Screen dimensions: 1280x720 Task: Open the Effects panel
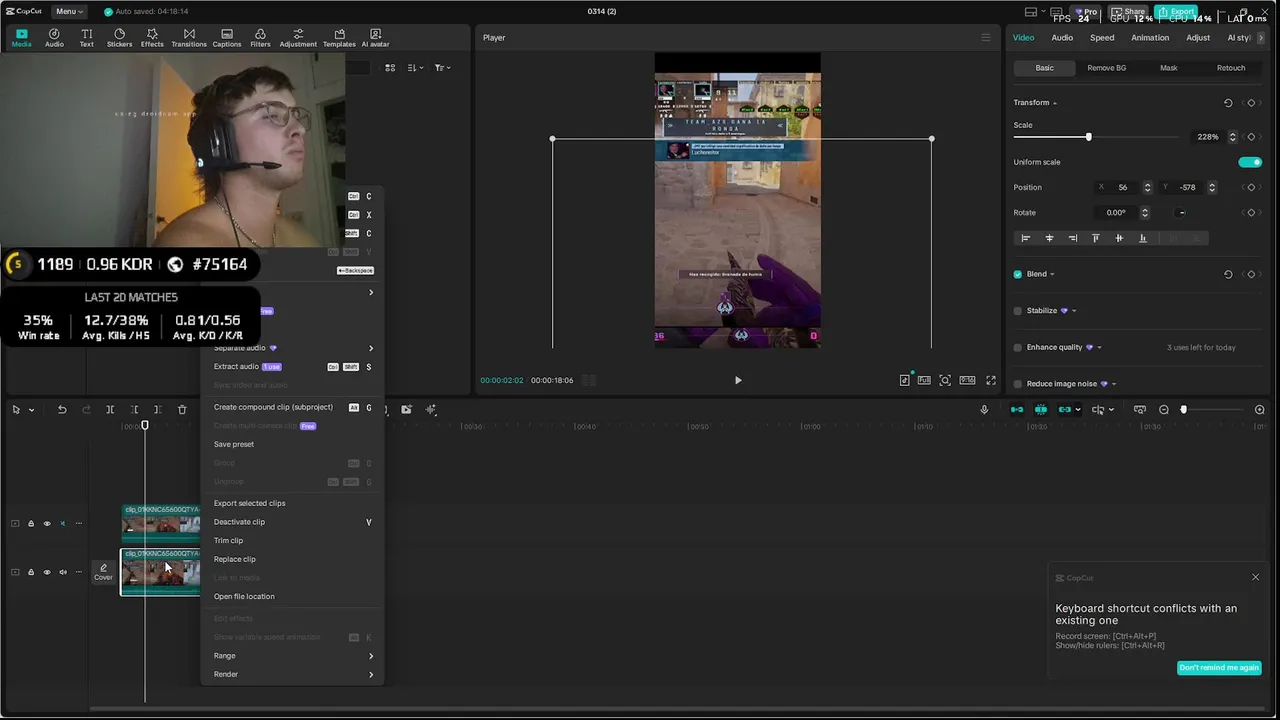click(x=152, y=38)
